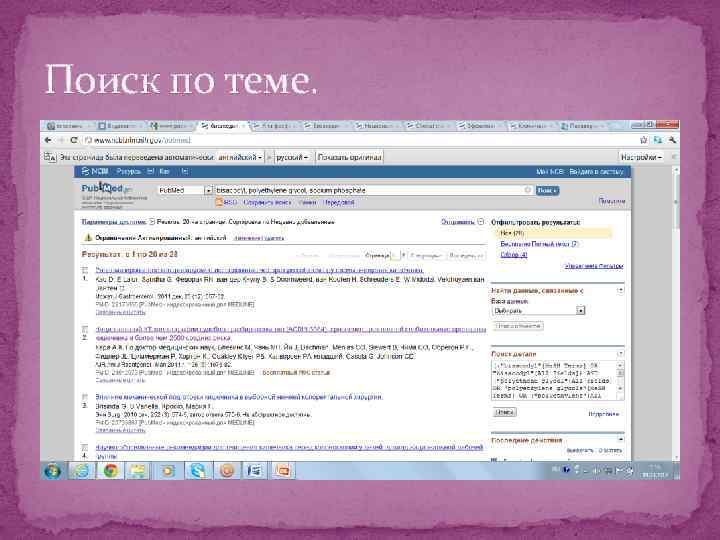Tick checkbox for result 2
Viewport: 720px width, 540px height.
point(85,329)
